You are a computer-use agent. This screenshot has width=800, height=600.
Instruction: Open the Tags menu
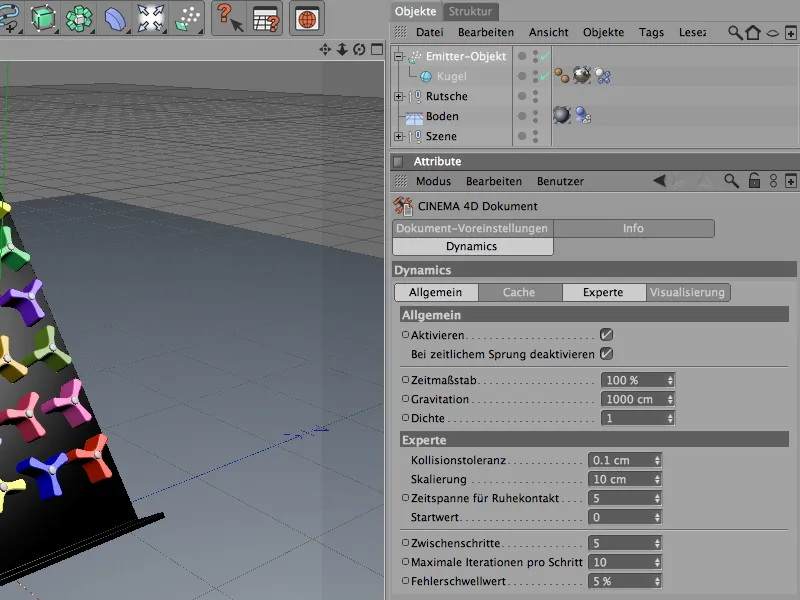pyautogui.click(x=651, y=33)
